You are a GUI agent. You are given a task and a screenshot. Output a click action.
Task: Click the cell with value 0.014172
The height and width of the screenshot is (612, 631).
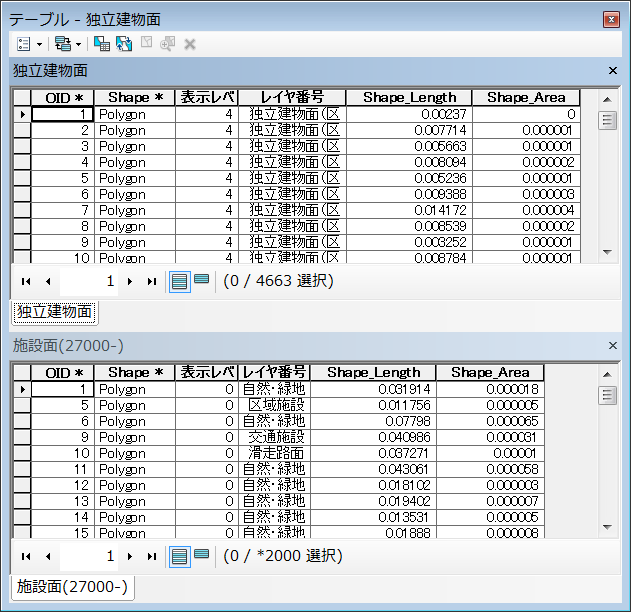click(409, 211)
